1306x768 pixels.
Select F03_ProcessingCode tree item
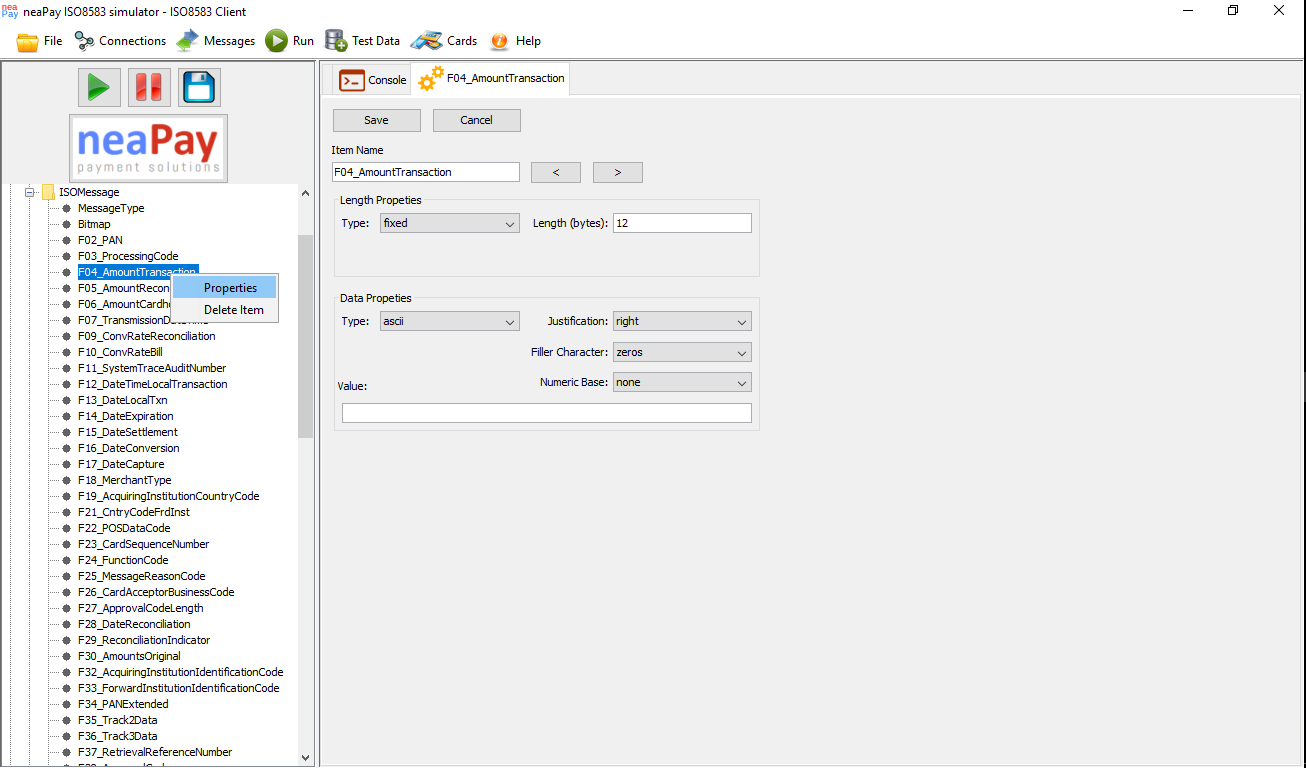click(x=128, y=256)
